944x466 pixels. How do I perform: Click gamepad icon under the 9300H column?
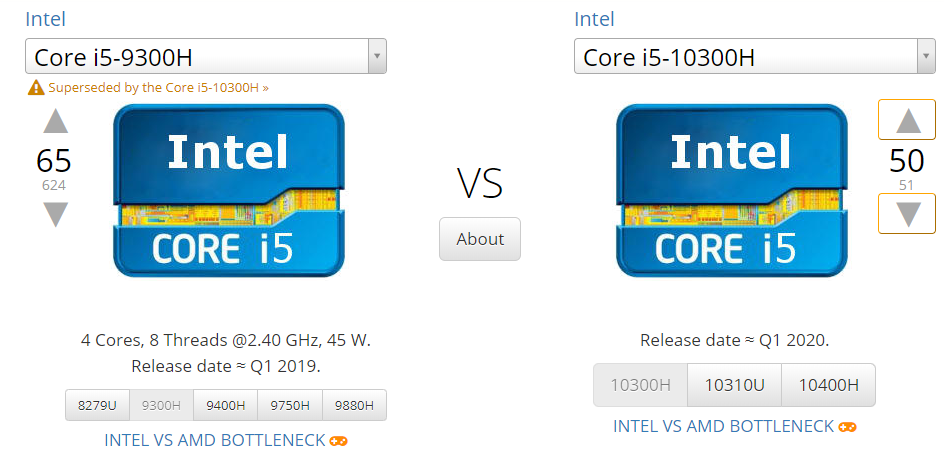point(338,441)
